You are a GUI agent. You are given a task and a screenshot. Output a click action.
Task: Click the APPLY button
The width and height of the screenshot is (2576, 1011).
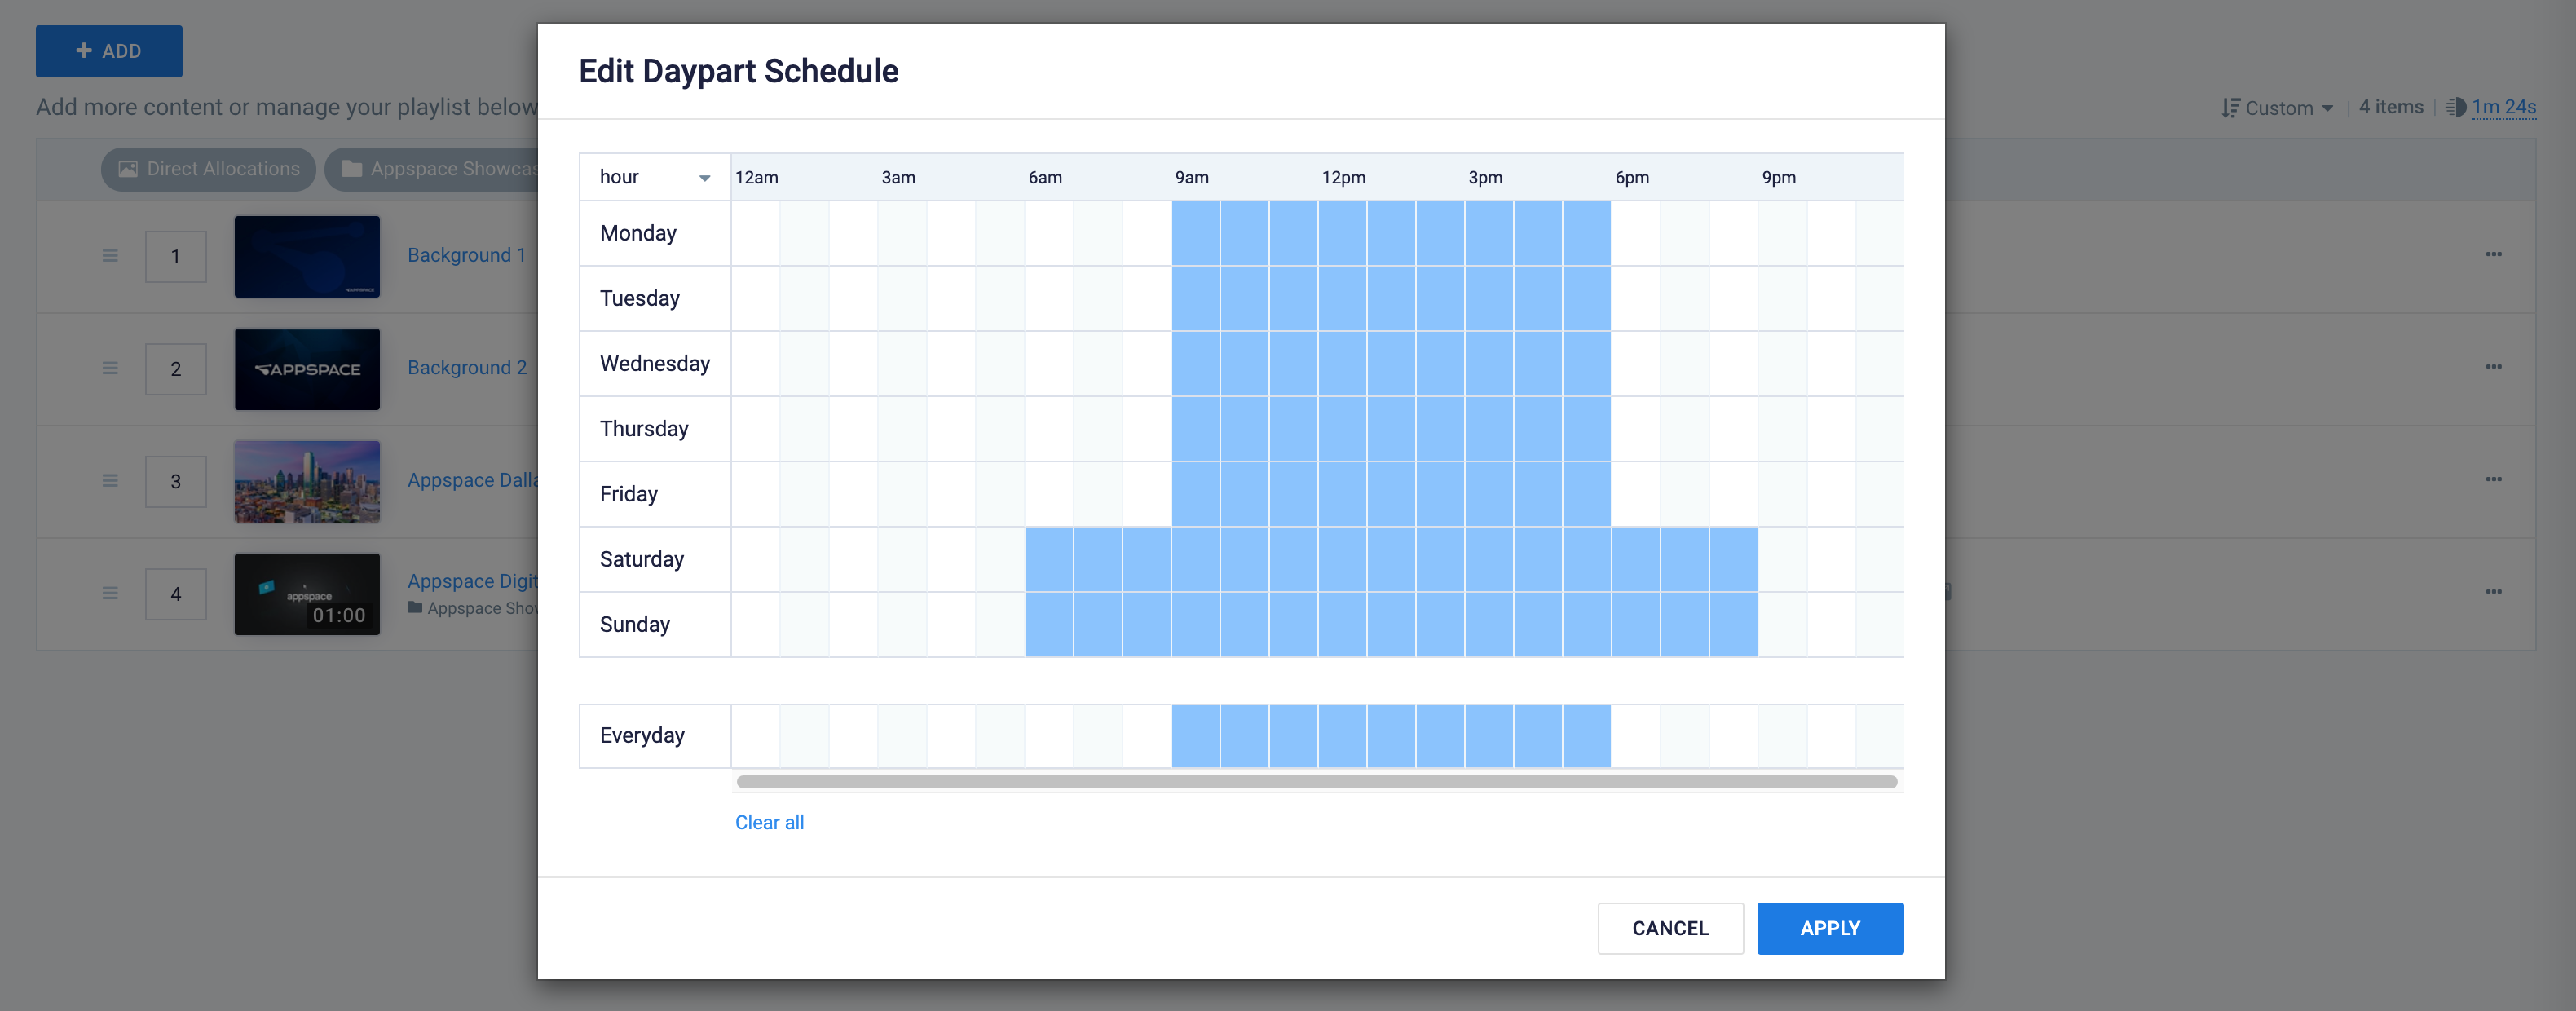pyautogui.click(x=1830, y=928)
